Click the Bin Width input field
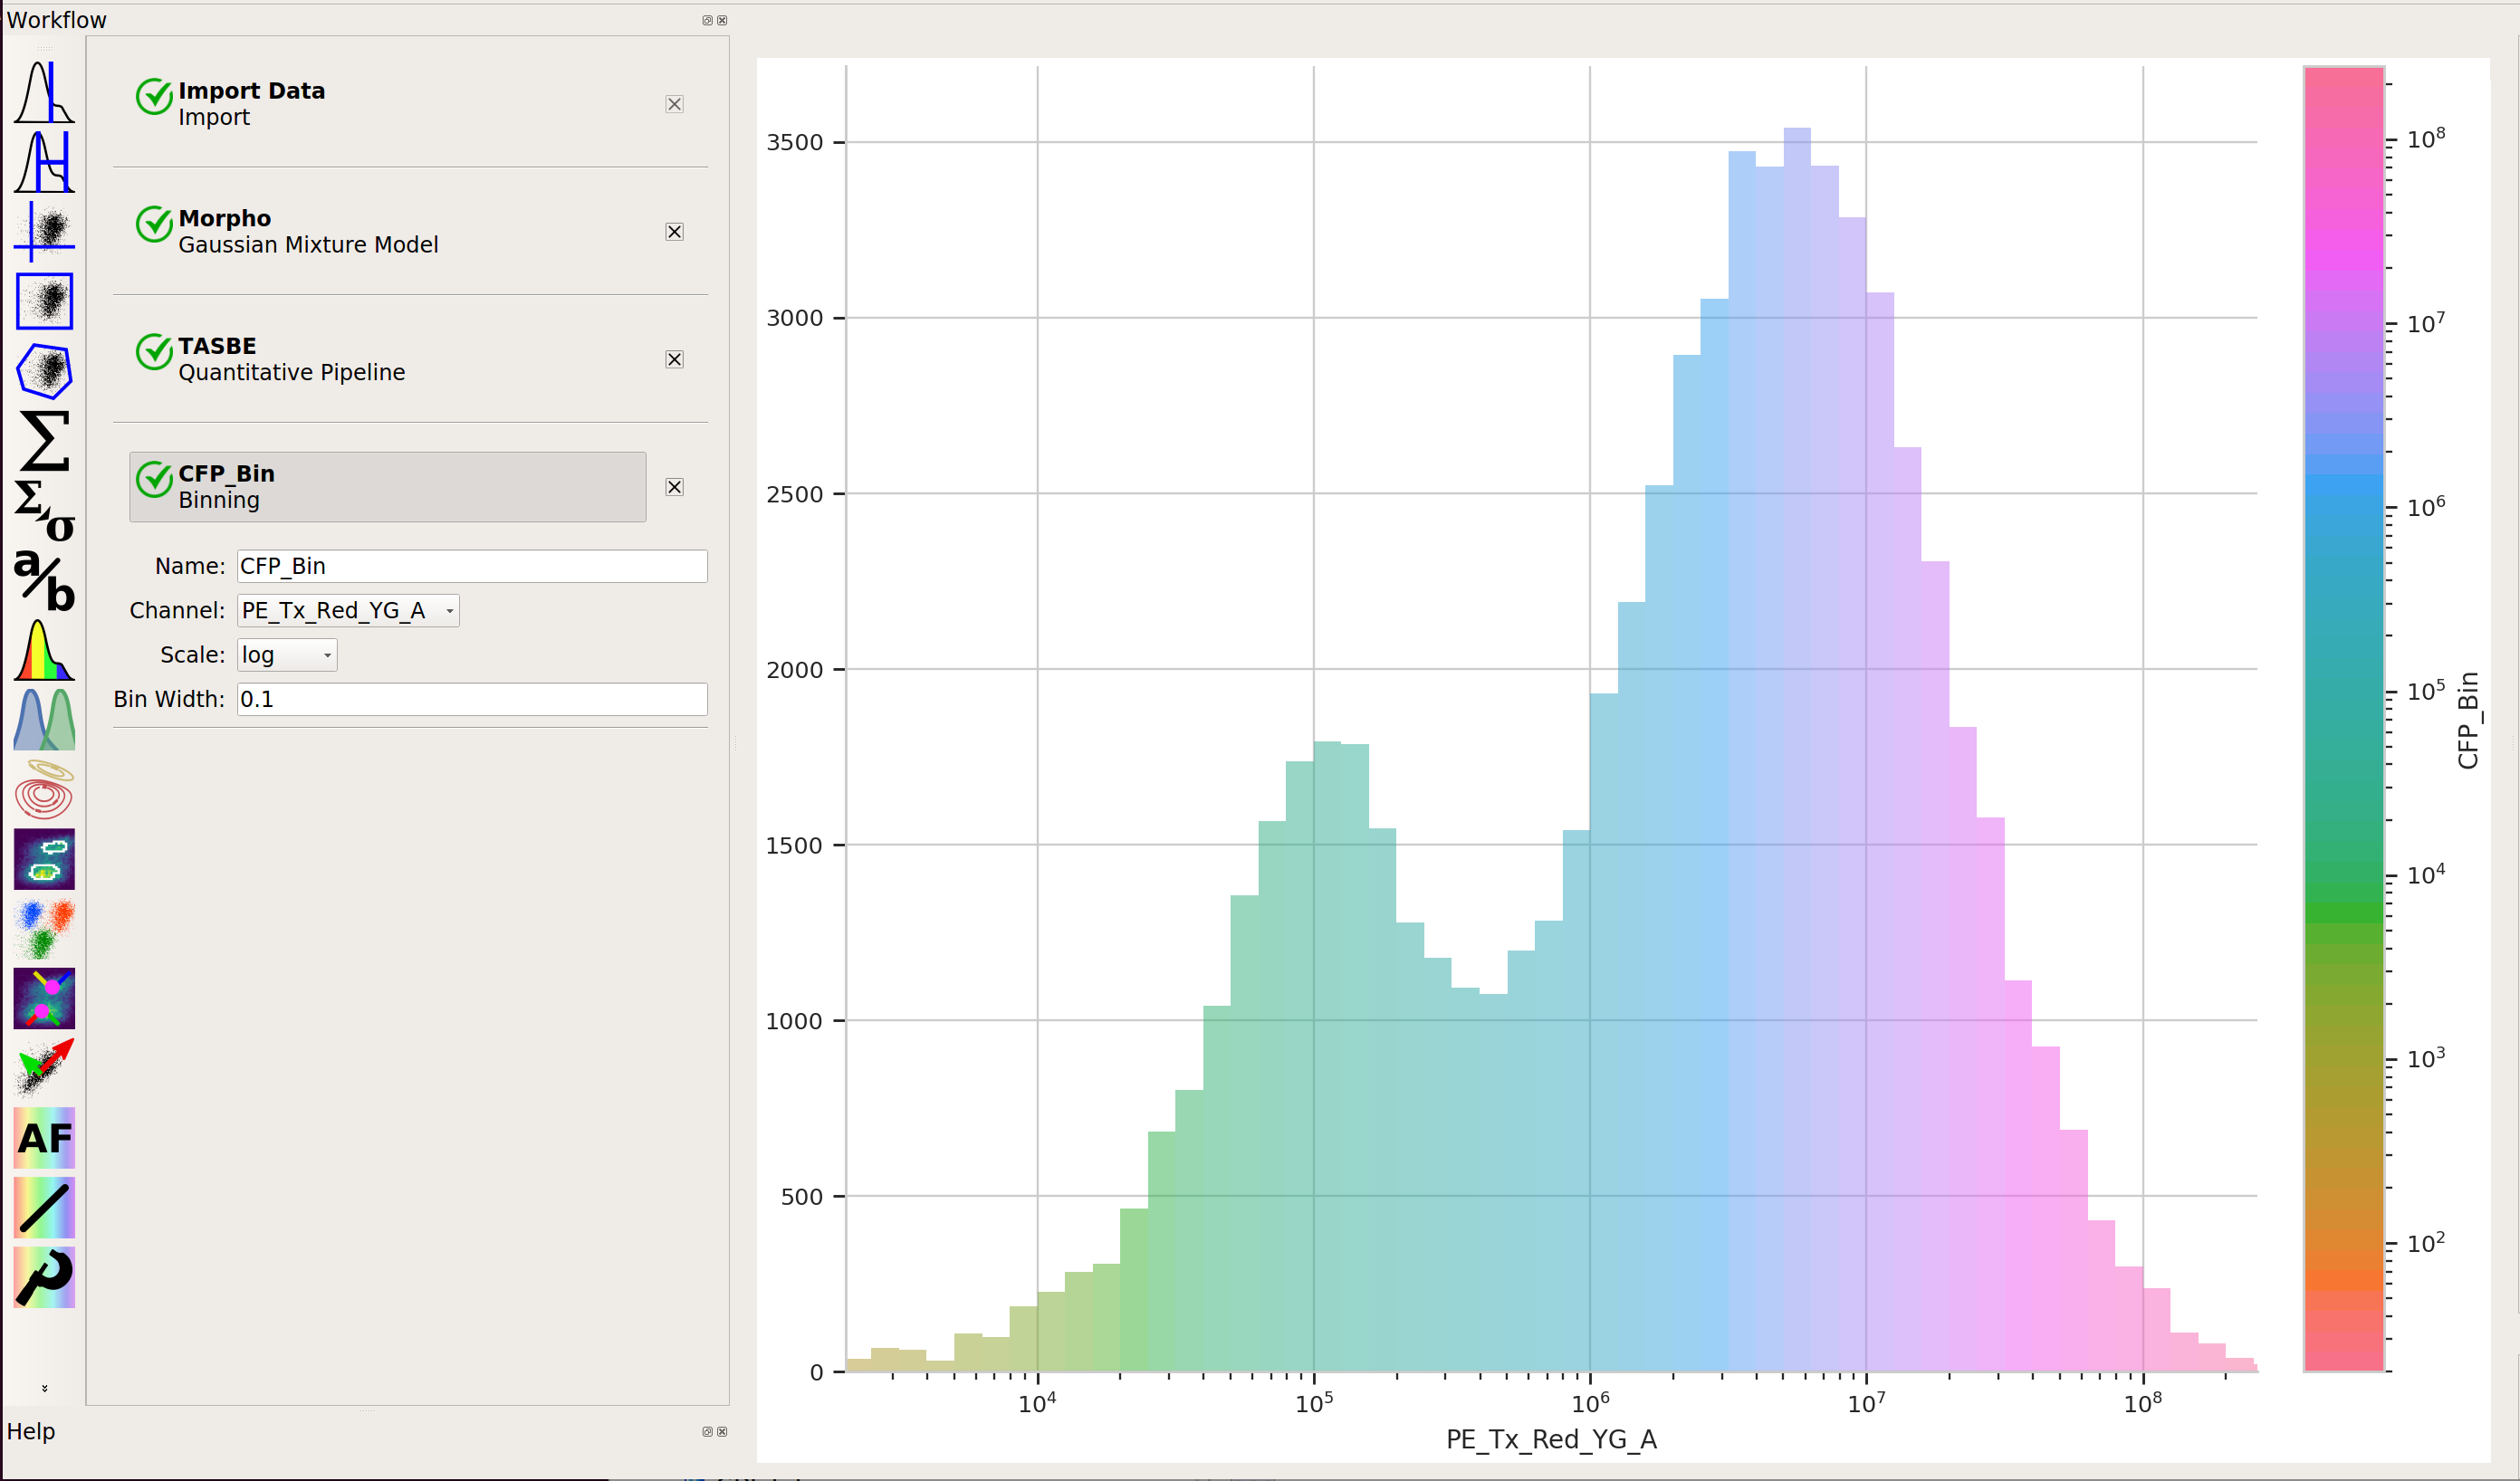The height and width of the screenshot is (1481, 2520). click(472, 699)
